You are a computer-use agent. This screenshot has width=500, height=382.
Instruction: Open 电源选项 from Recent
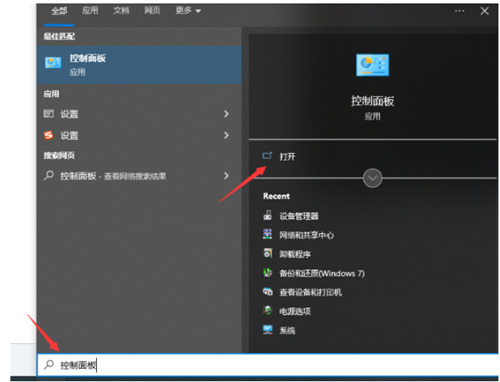pos(295,311)
